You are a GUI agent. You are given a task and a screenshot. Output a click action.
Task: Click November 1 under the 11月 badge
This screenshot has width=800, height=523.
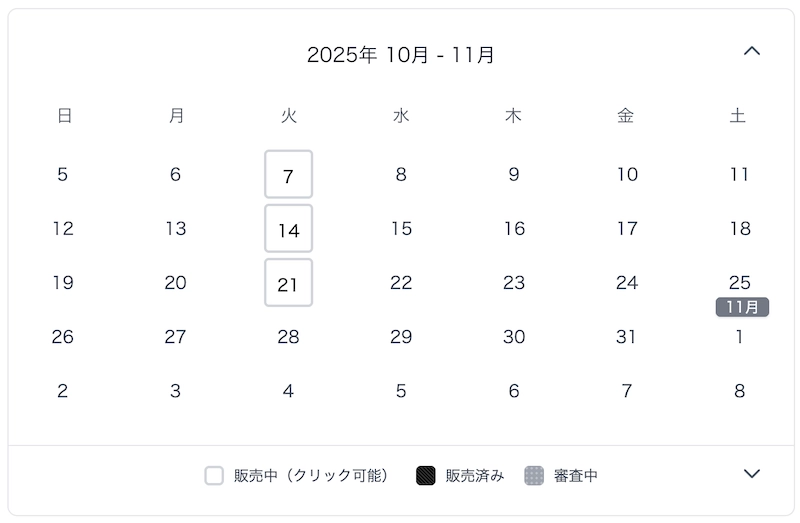[739, 337]
